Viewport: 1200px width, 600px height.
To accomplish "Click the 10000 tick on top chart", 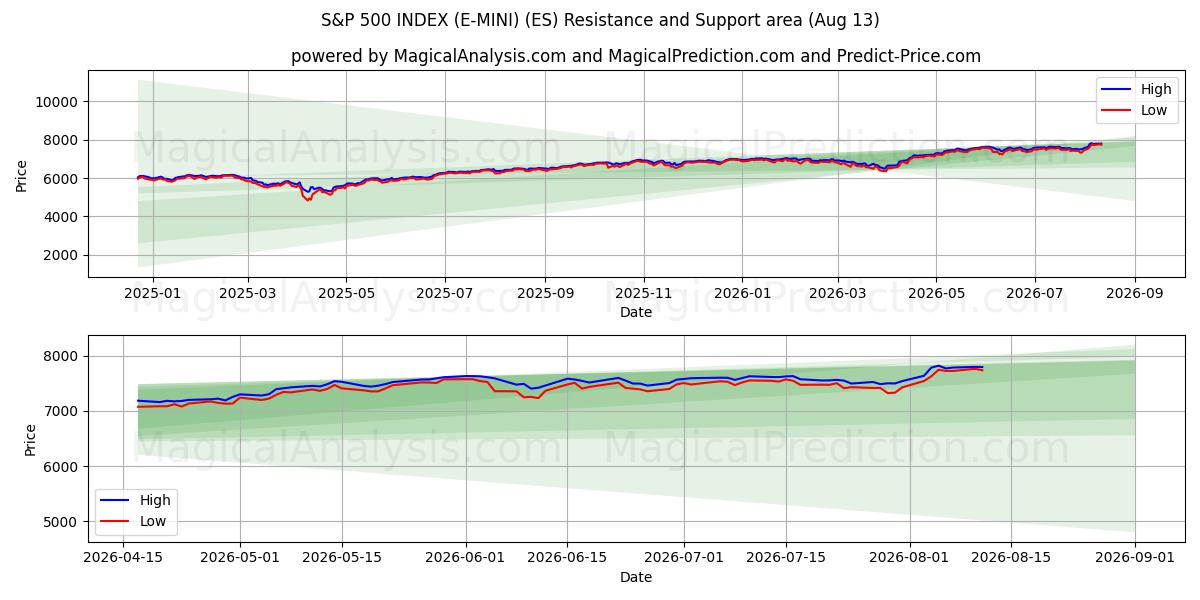I will [57, 102].
